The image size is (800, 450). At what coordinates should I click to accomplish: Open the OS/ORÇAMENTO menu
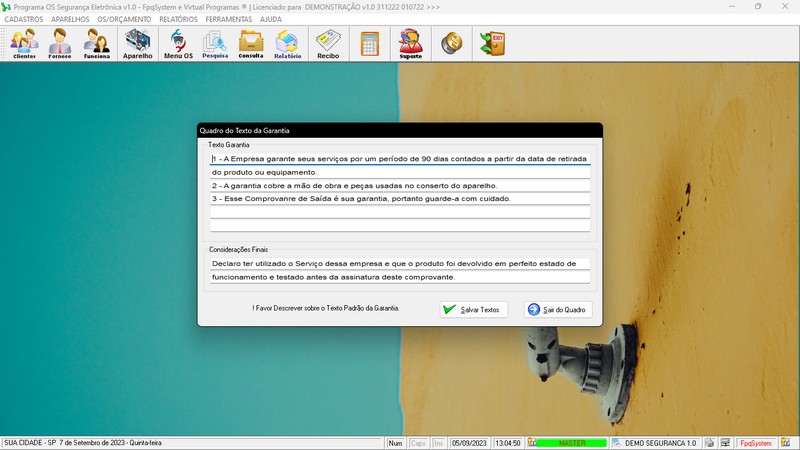[x=124, y=19]
